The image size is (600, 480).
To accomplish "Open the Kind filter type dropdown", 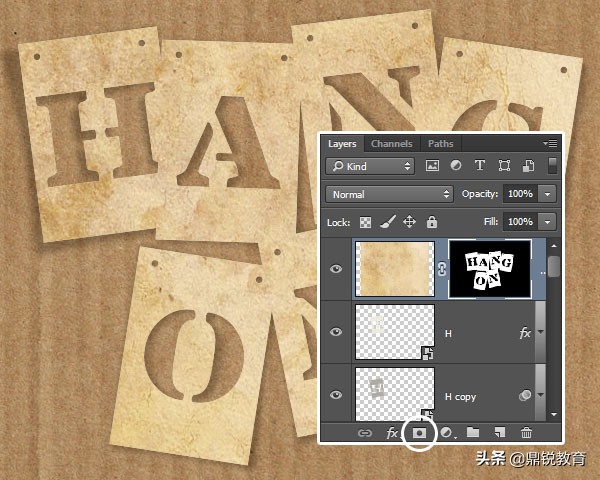I will [370, 166].
